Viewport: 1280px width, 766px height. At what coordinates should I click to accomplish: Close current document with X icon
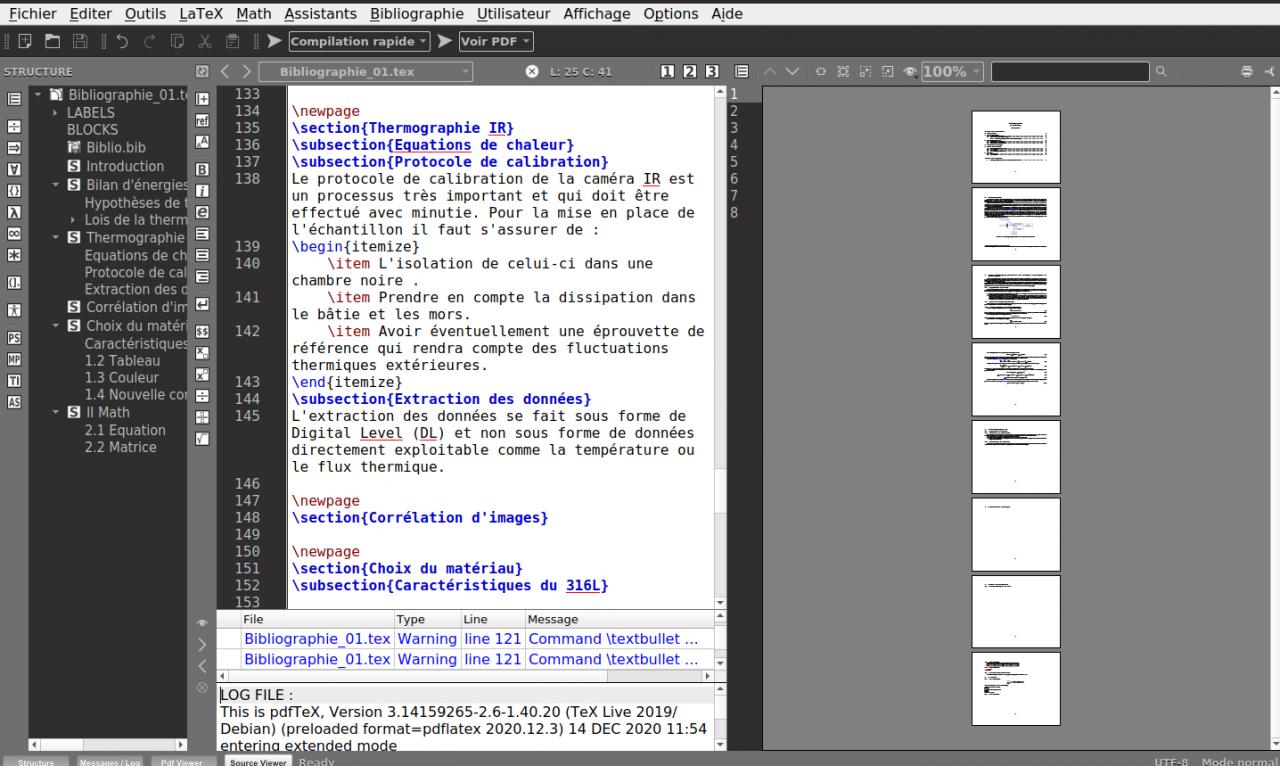tap(532, 72)
